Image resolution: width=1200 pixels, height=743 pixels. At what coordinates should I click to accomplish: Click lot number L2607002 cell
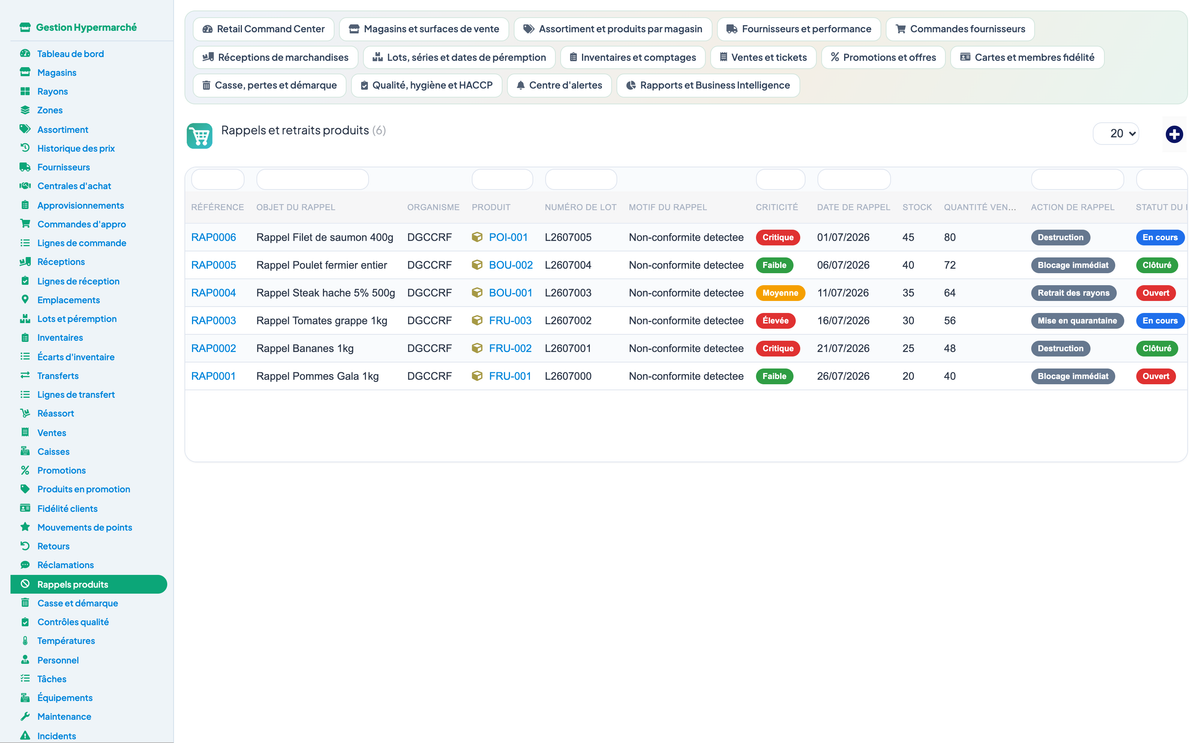point(568,321)
